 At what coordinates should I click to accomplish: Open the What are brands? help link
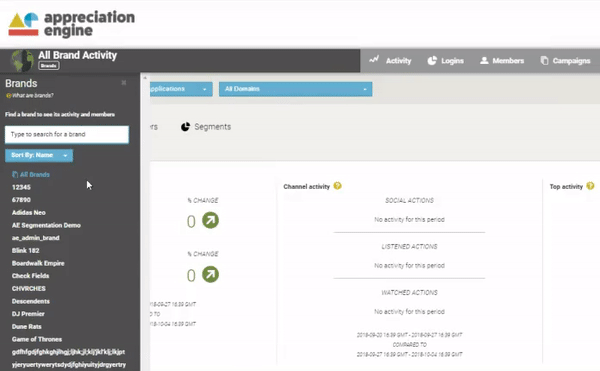coord(29,96)
